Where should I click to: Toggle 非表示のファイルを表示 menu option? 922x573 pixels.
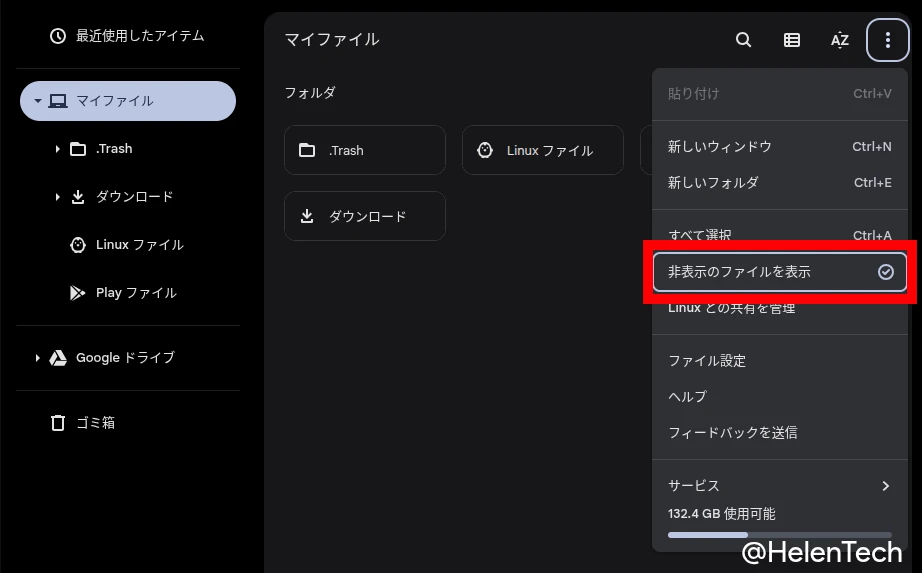click(779, 272)
